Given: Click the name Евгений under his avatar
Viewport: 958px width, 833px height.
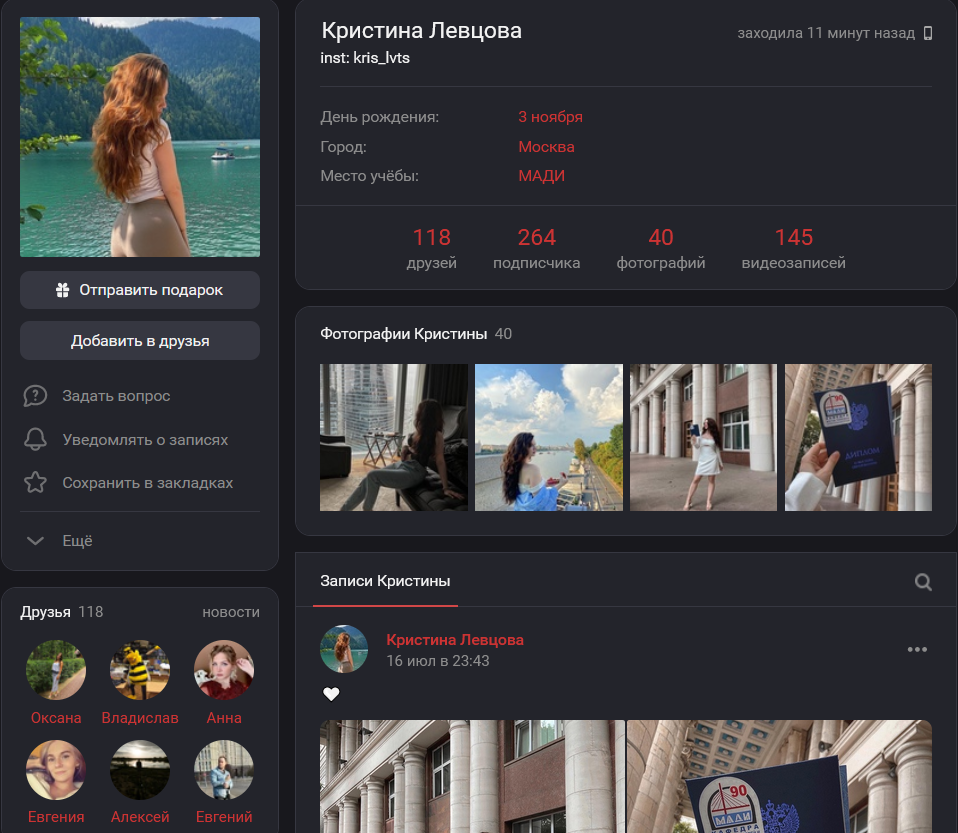Looking at the screenshot, I should pos(224,817).
